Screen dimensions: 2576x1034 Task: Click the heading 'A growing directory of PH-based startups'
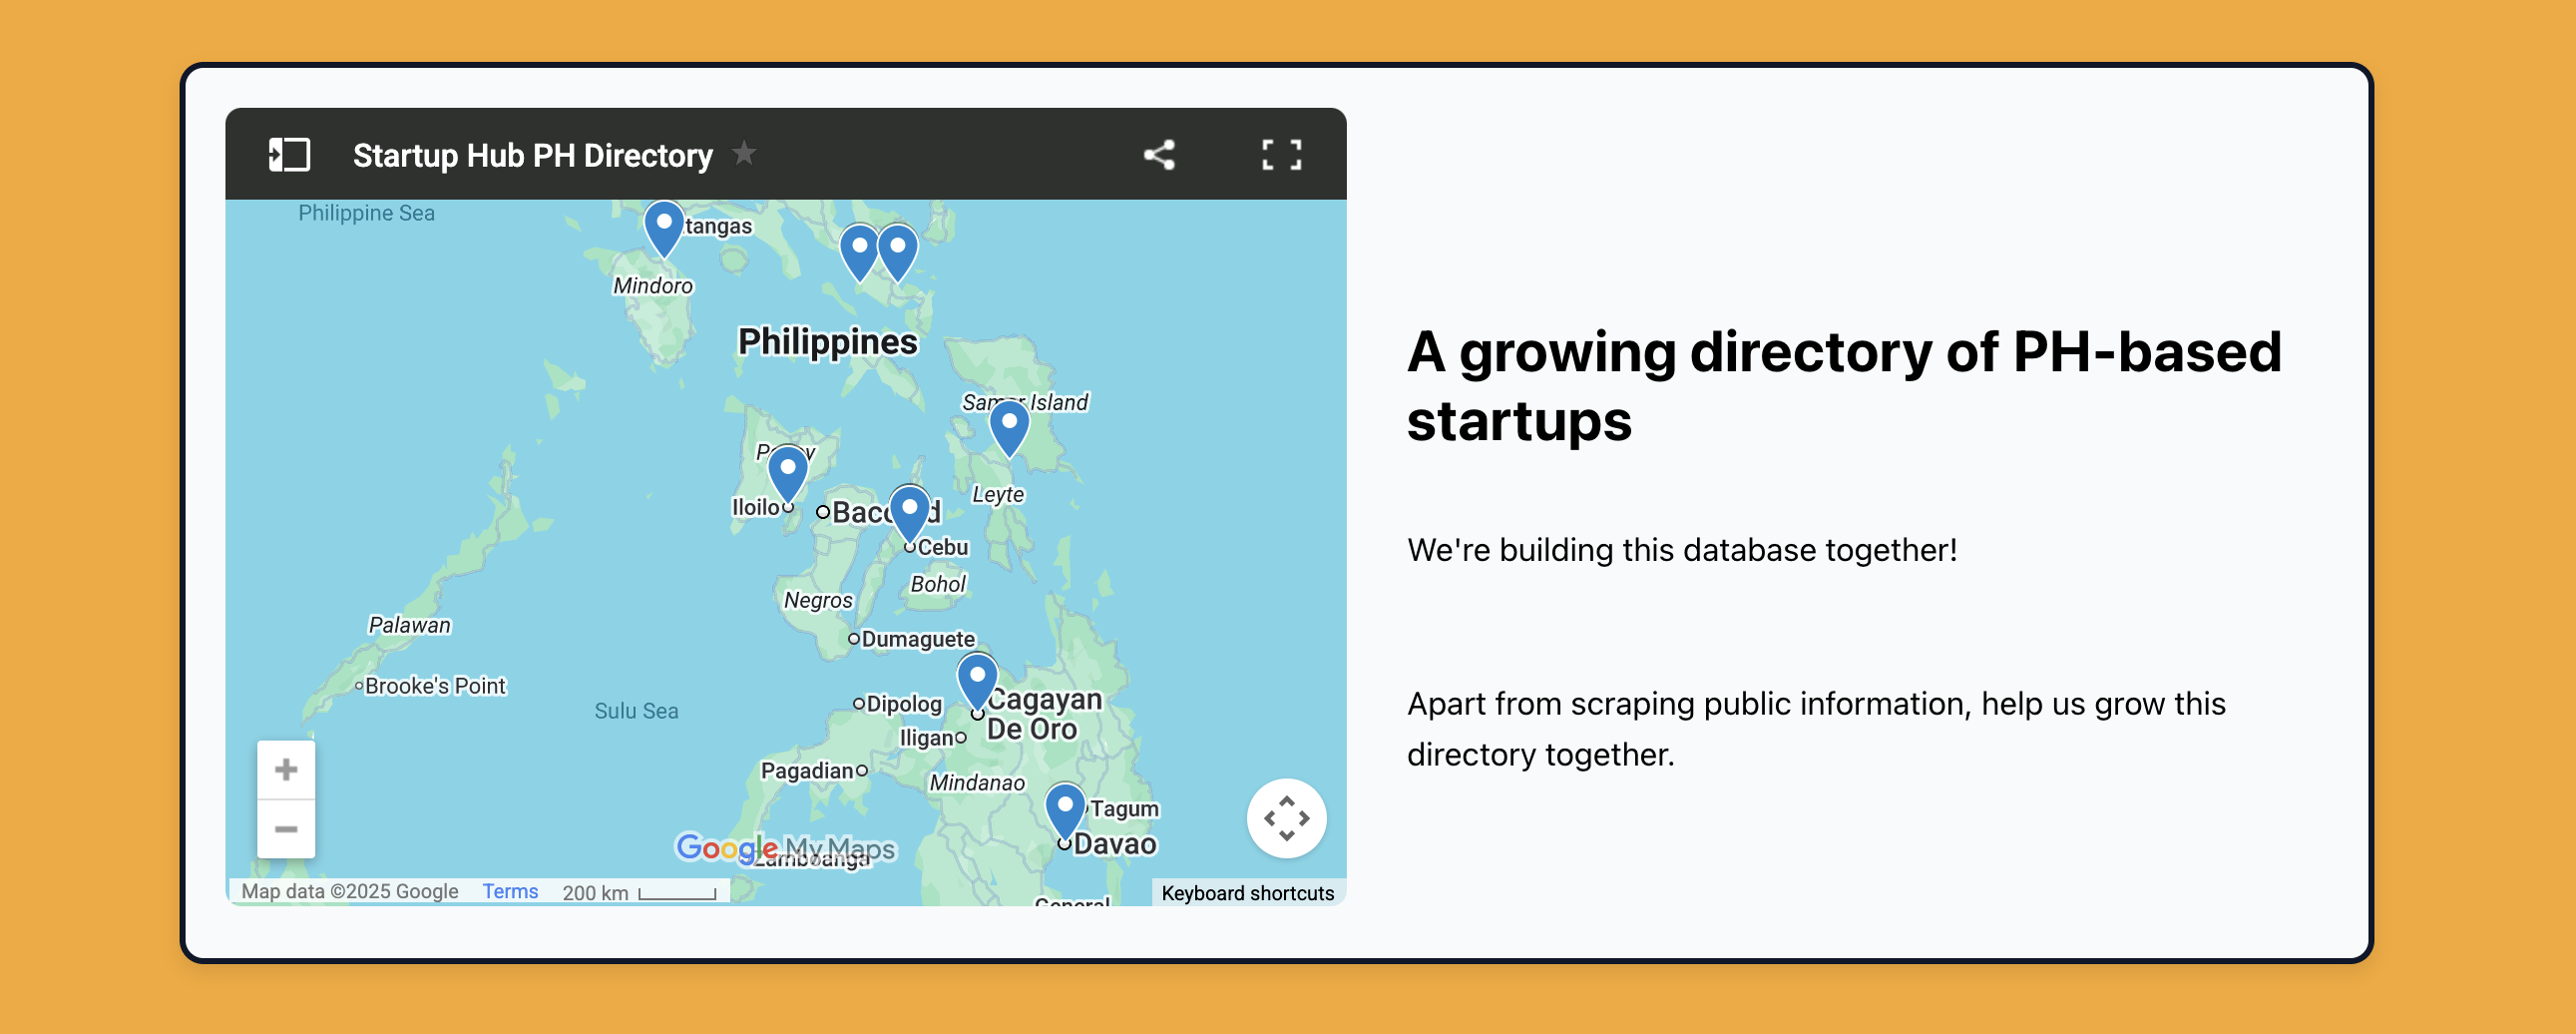[1844, 386]
